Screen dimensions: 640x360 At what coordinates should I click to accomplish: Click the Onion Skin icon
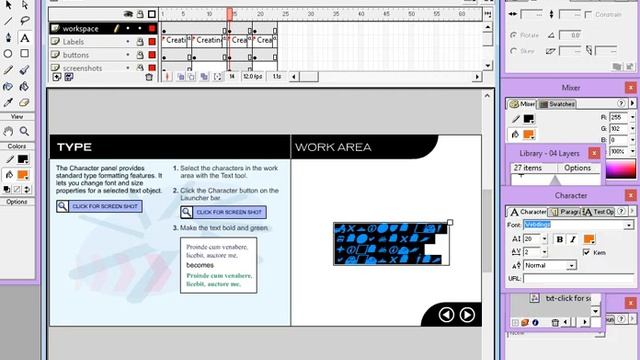point(180,77)
